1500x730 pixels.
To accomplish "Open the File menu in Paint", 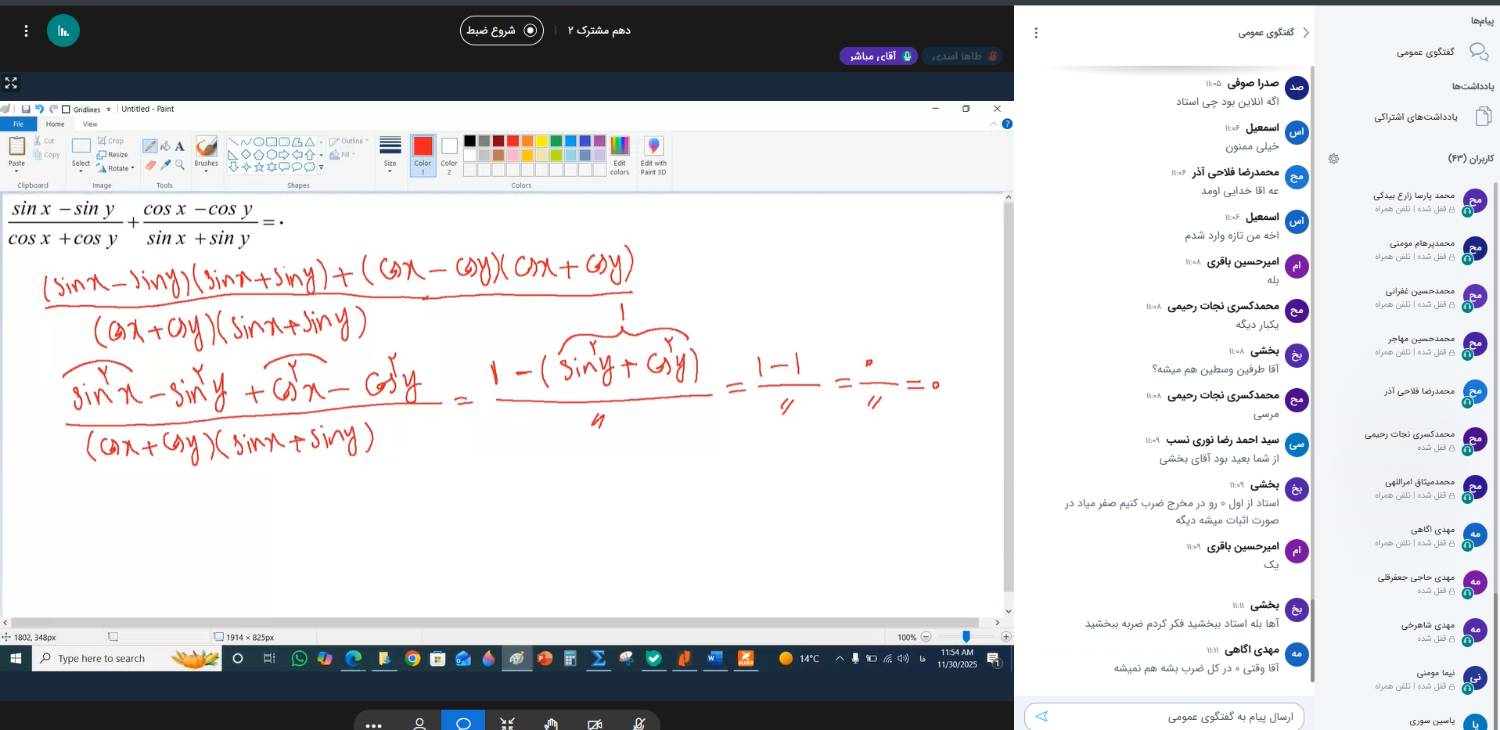I will pos(18,124).
